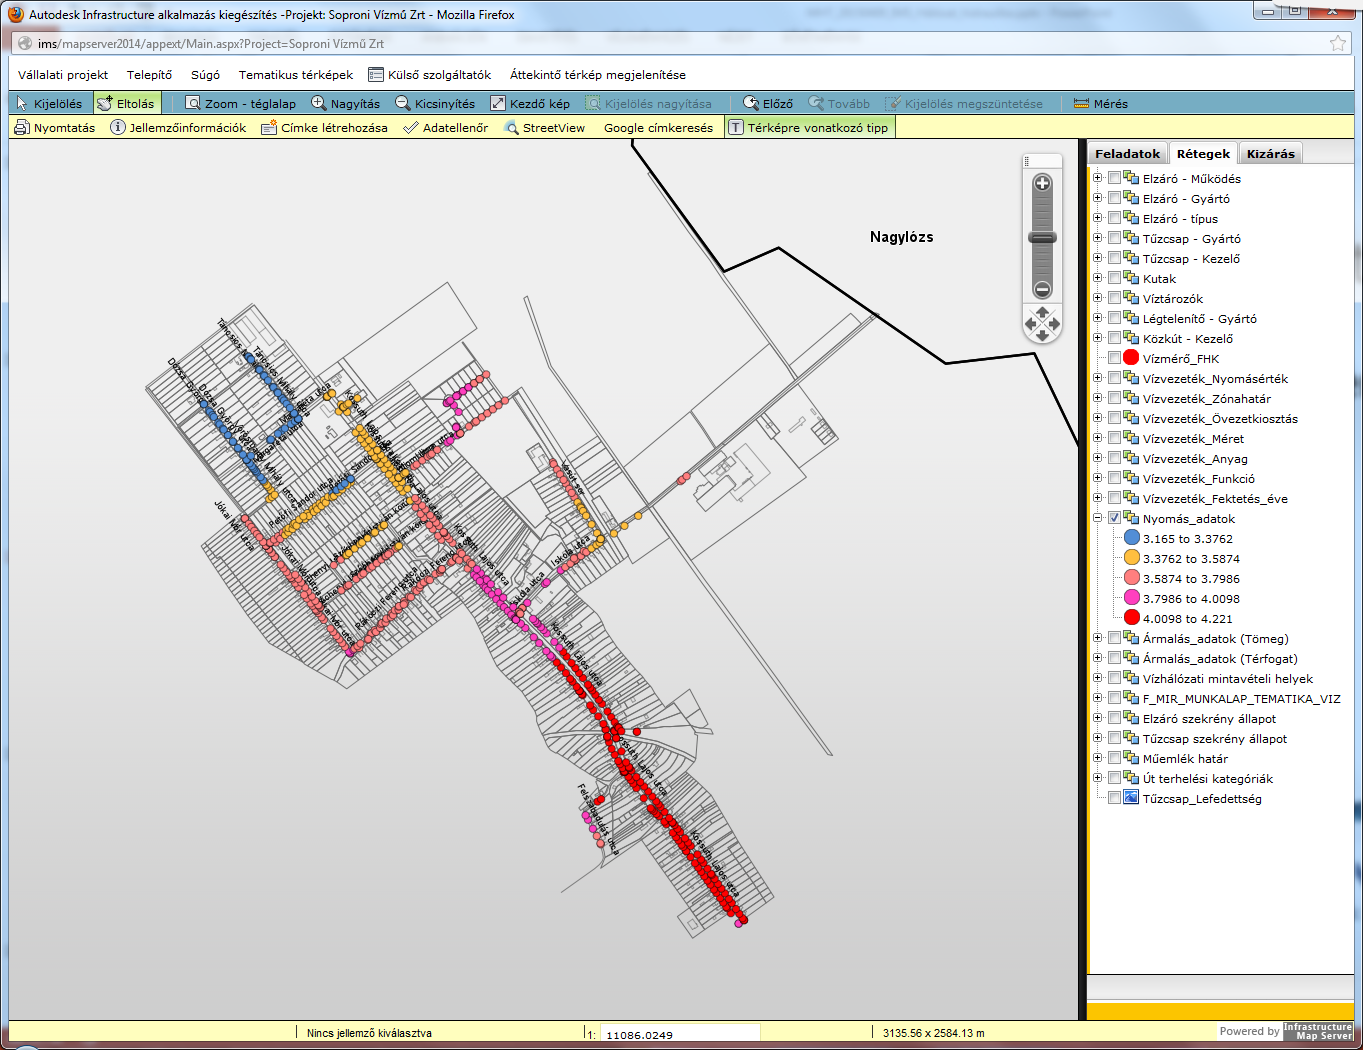Open the Mérés measuring tool
This screenshot has height=1050, width=1363.
click(x=1100, y=103)
